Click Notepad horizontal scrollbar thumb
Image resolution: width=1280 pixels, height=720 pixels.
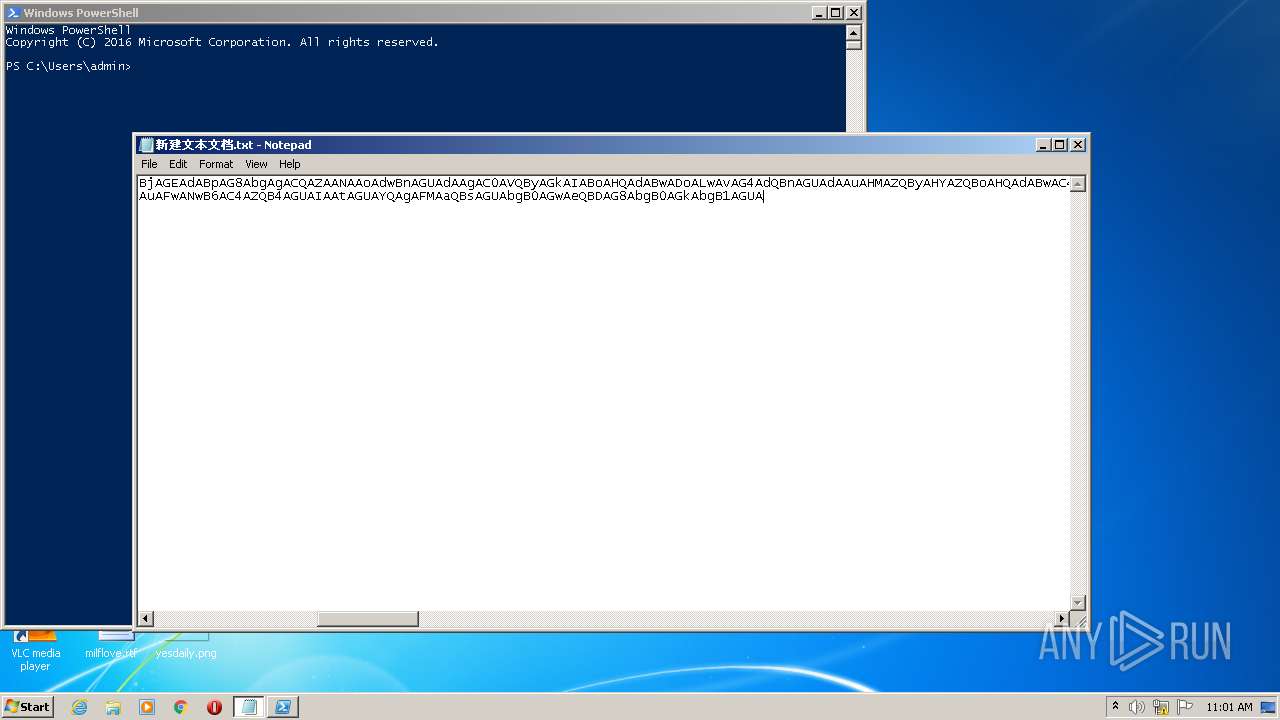point(368,619)
